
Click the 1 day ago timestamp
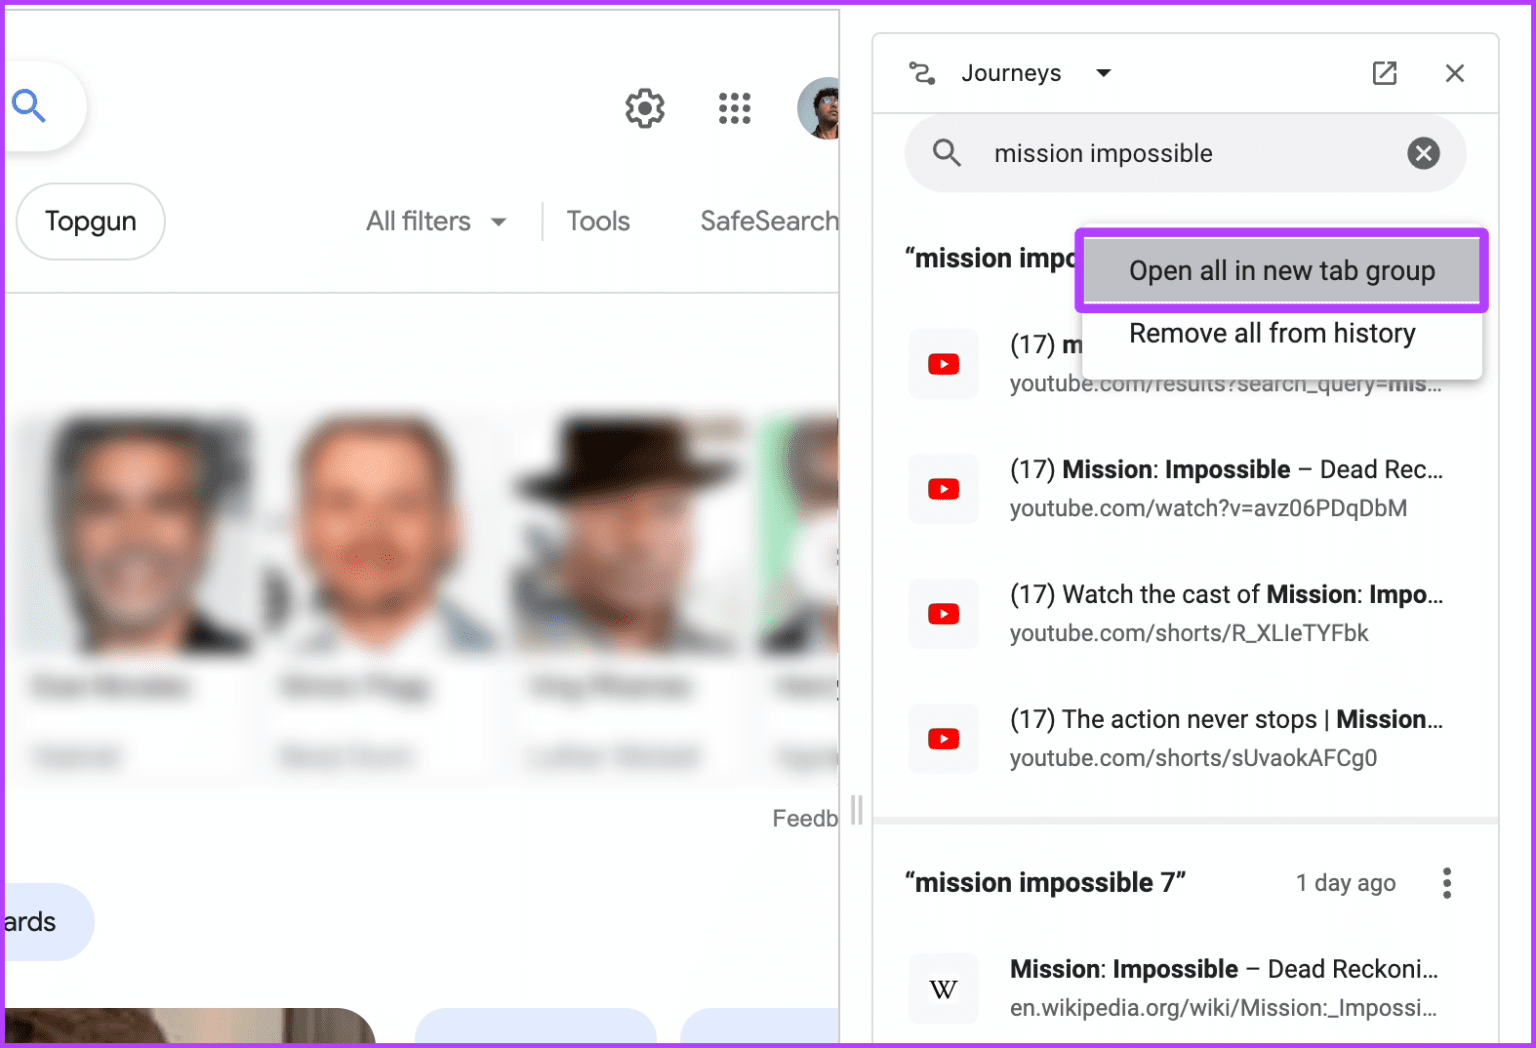[x=1345, y=883]
